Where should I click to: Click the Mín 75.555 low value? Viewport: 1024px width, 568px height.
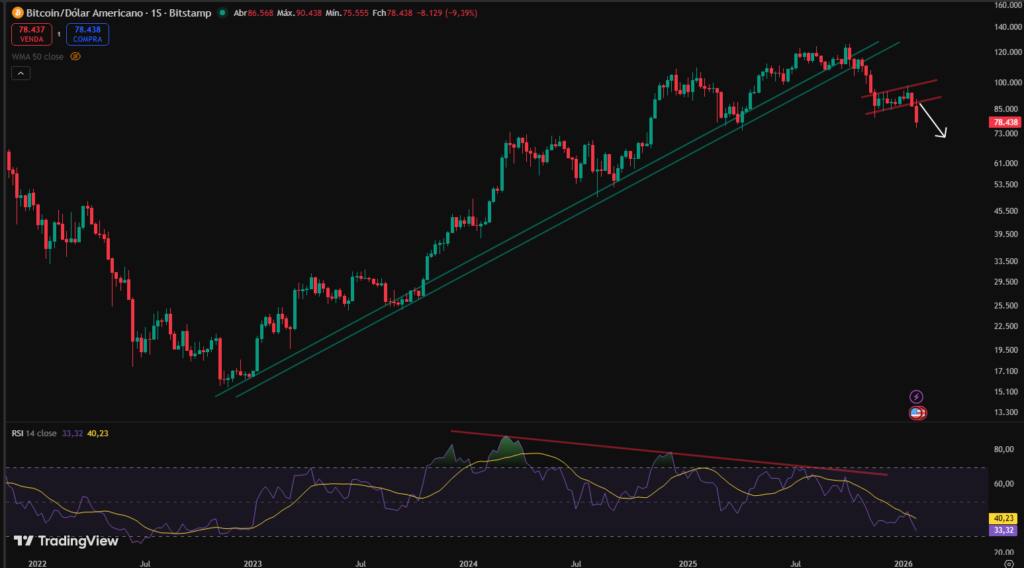pyautogui.click(x=347, y=13)
